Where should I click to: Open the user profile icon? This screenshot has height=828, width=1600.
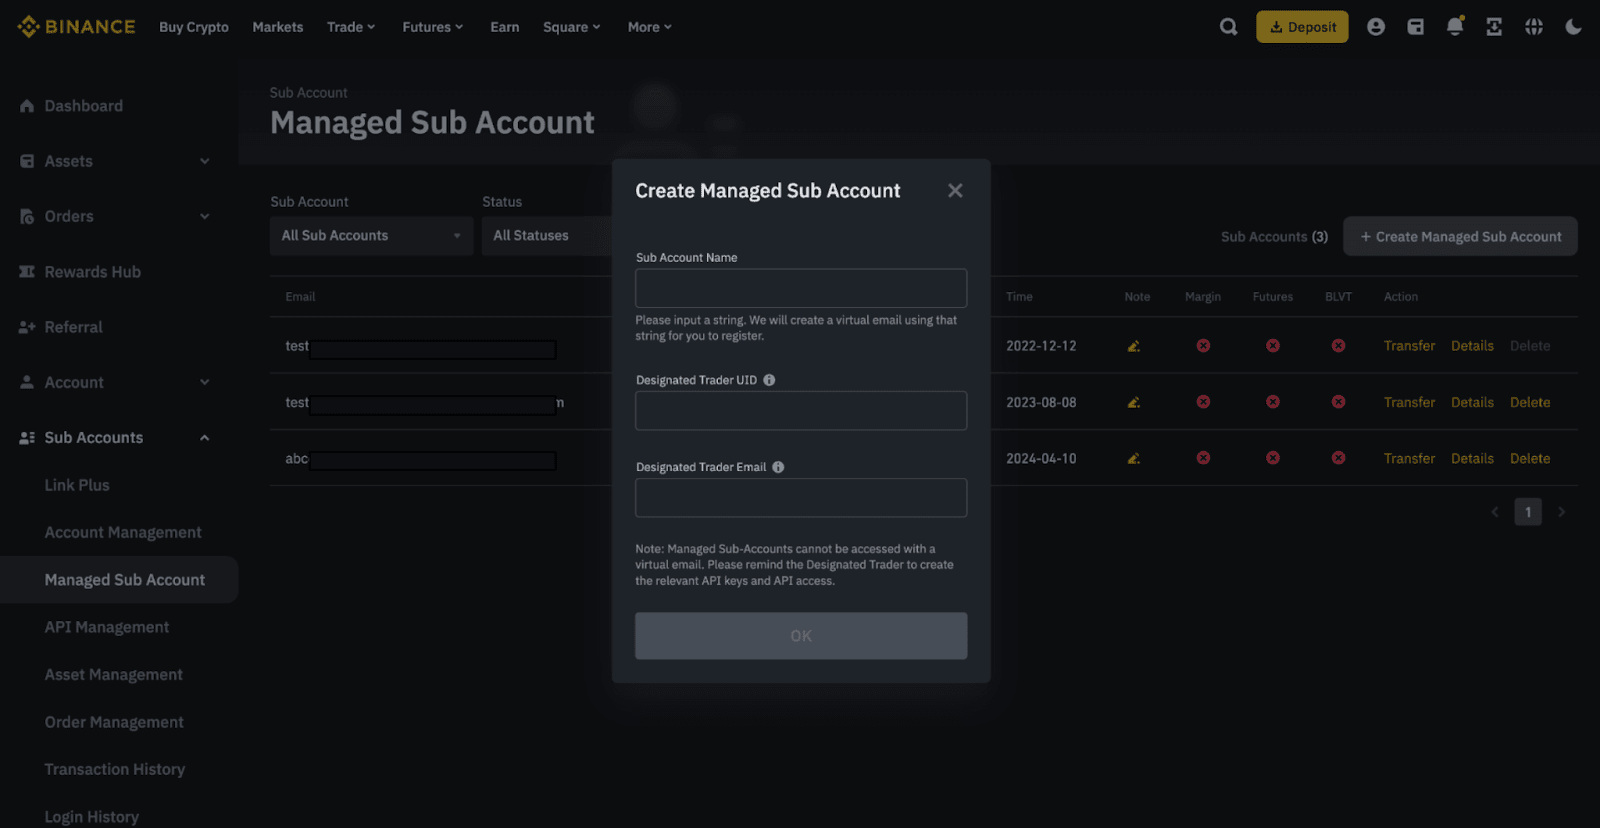pyautogui.click(x=1376, y=27)
